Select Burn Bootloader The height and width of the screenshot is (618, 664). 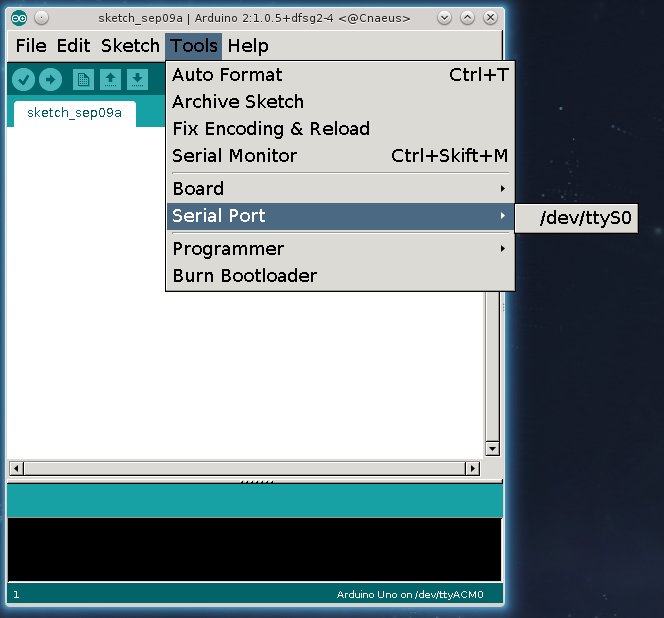coord(340,276)
